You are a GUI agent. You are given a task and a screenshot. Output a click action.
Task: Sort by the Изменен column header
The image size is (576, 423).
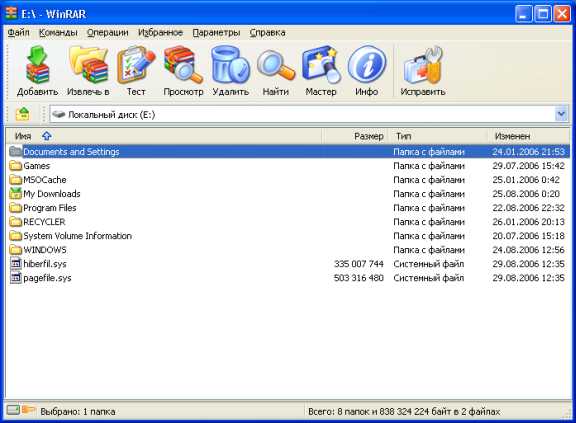coord(529,136)
